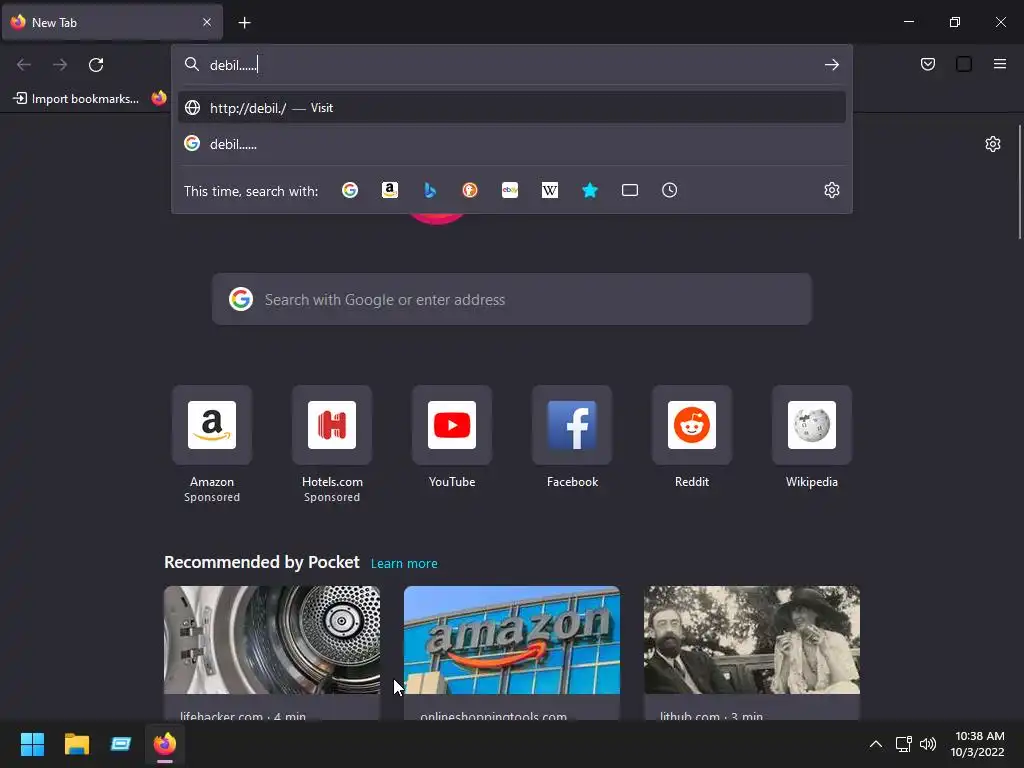Open Learn more link for Pocket
This screenshot has width=1024, height=768.
(404, 564)
